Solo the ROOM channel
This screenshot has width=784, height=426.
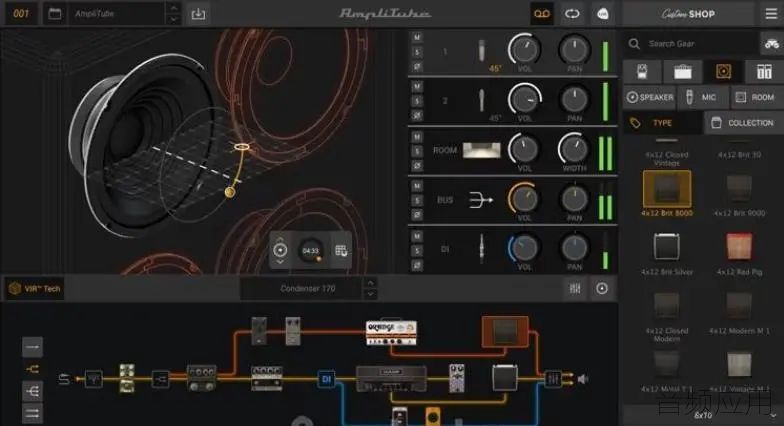coord(417,150)
